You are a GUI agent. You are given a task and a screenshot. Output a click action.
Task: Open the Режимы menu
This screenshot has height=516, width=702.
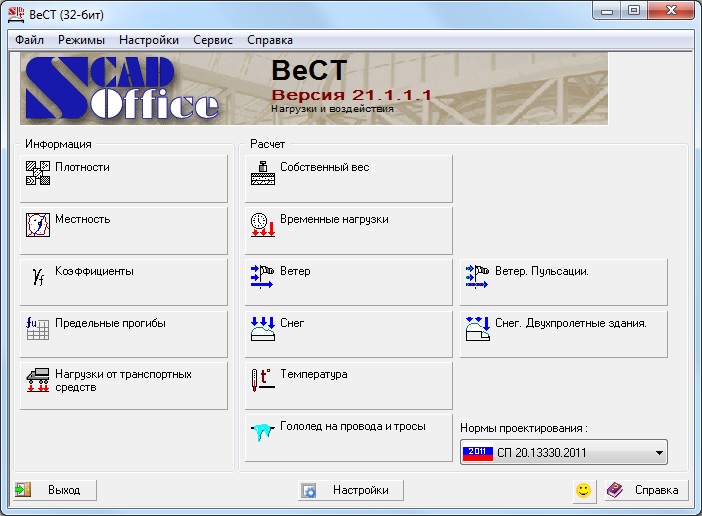coord(81,40)
